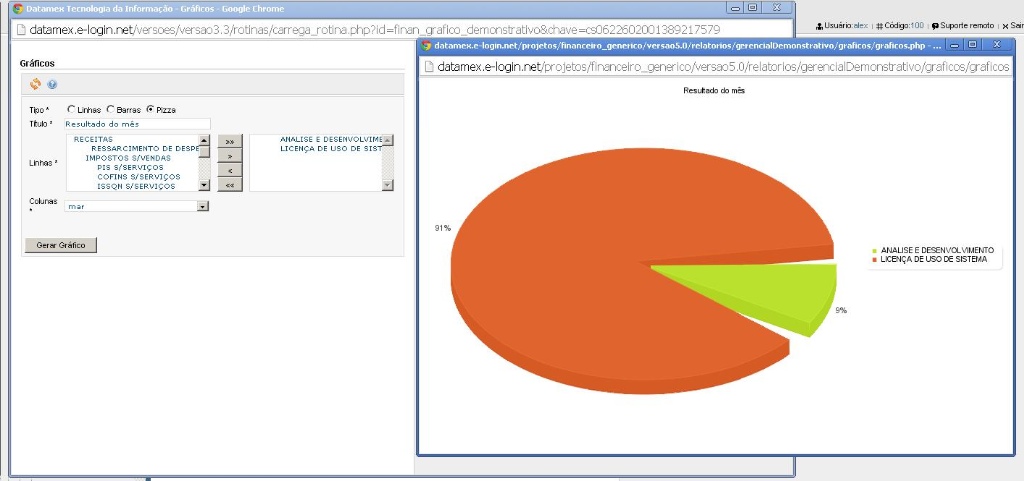Minimize the chart popup window
1024x481 pixels.
pos(955,45)
